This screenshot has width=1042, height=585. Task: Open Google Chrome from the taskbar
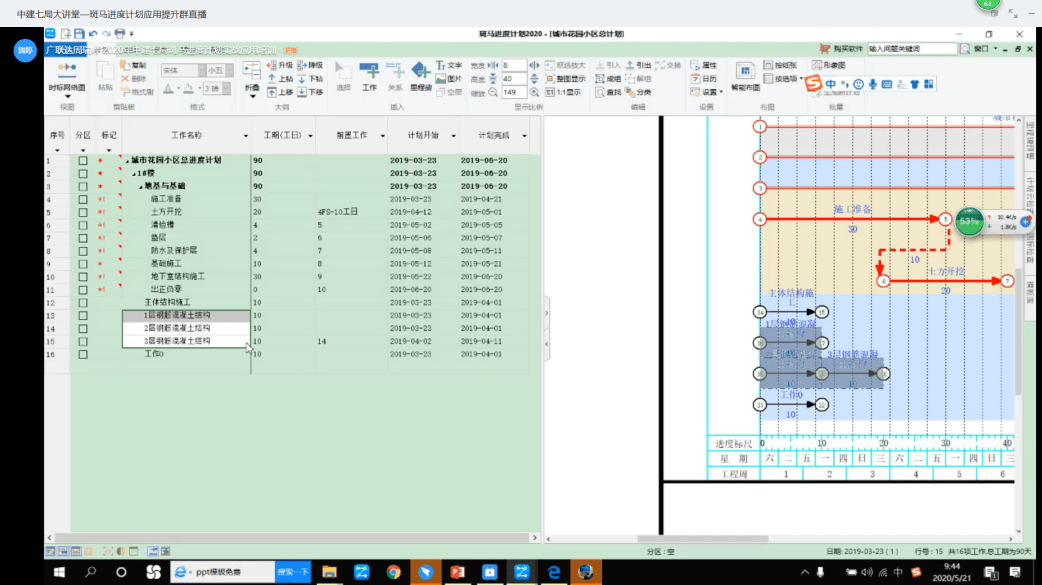(x=393, y=572)
